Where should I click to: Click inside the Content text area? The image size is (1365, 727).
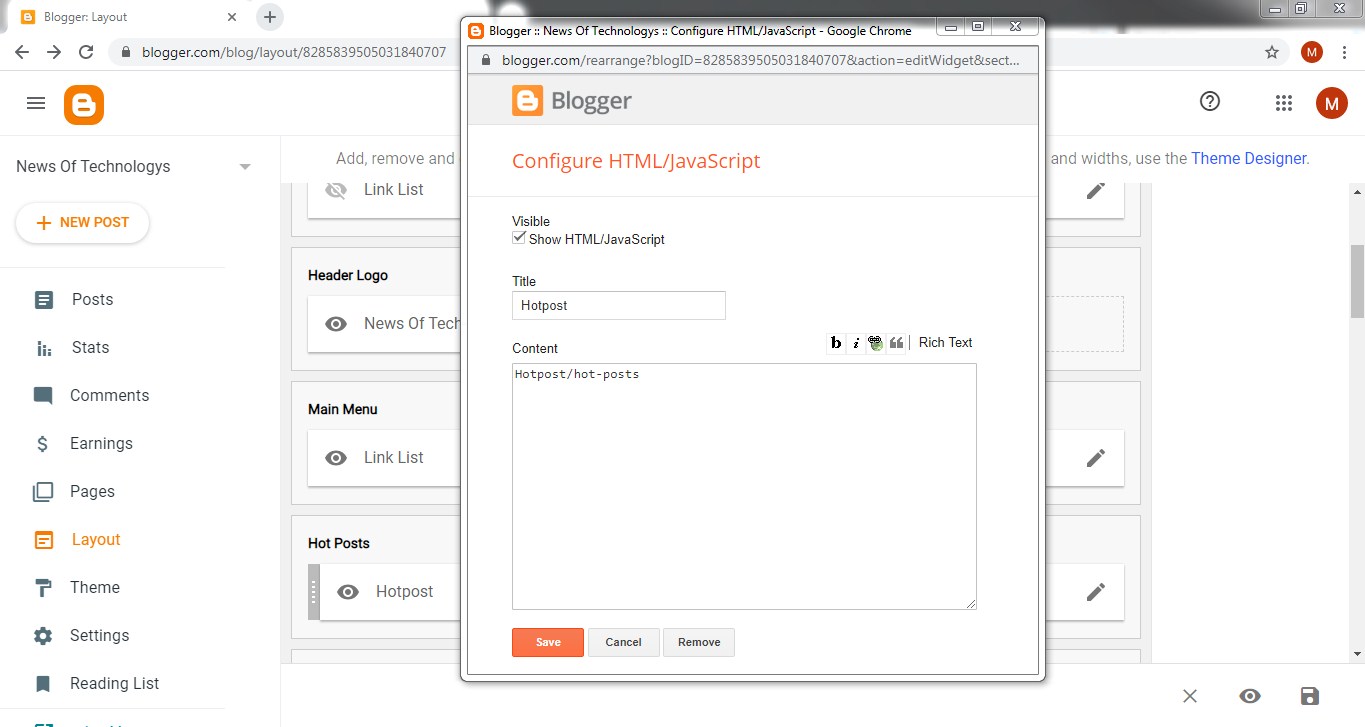click(x=744, y=487)
